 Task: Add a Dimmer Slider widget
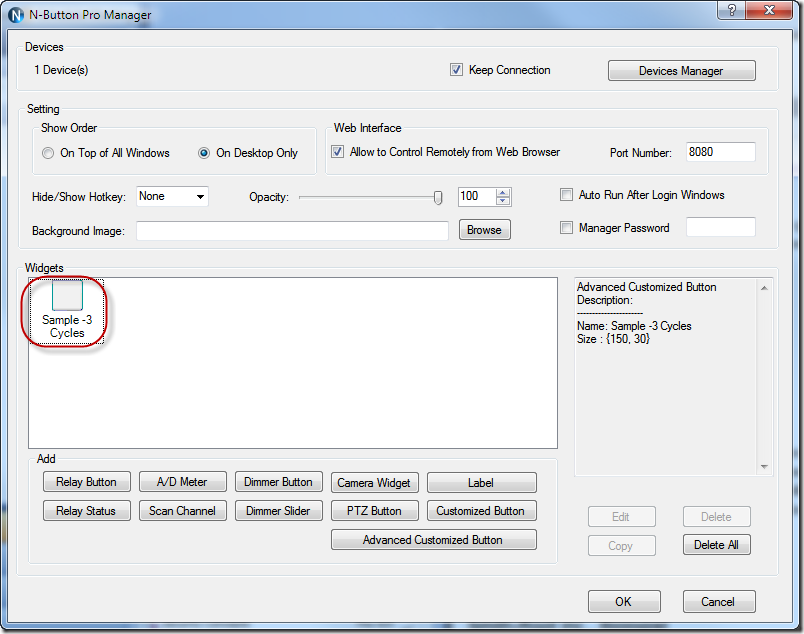278,511
